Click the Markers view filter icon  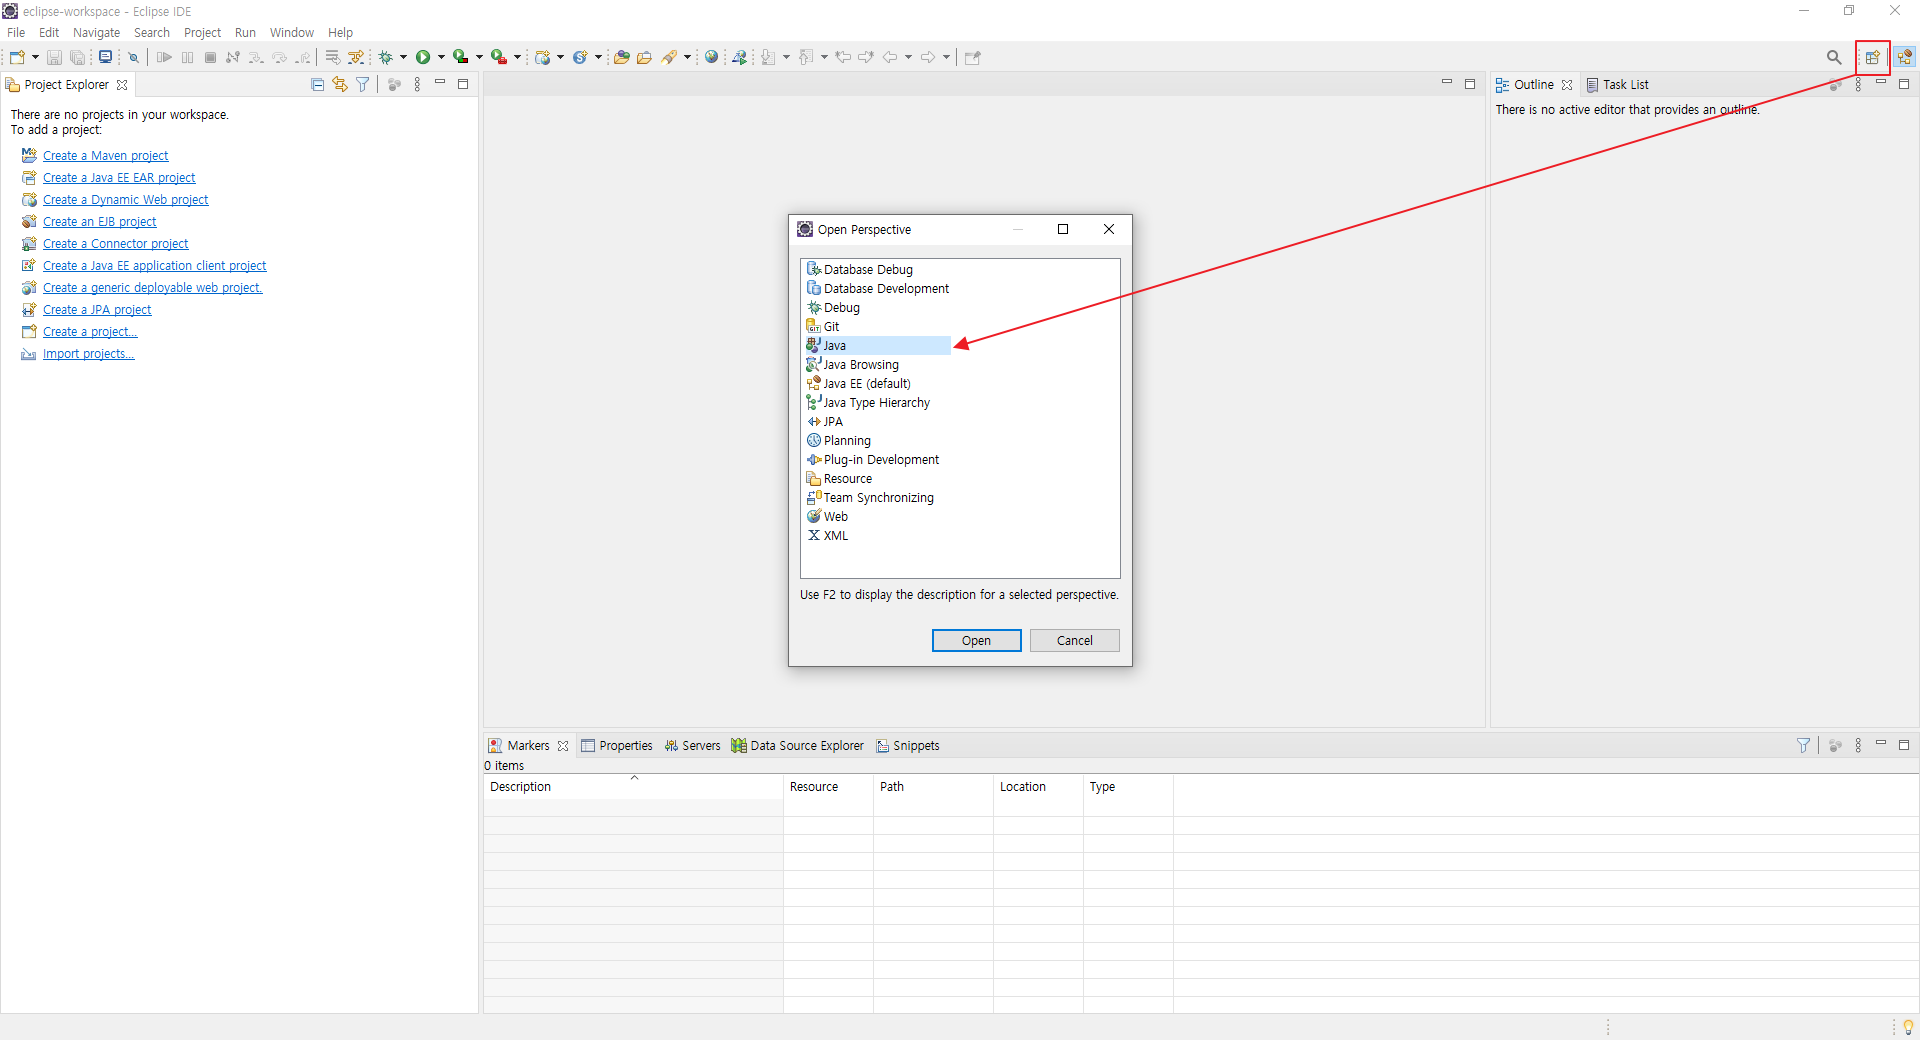[1803, 745]
